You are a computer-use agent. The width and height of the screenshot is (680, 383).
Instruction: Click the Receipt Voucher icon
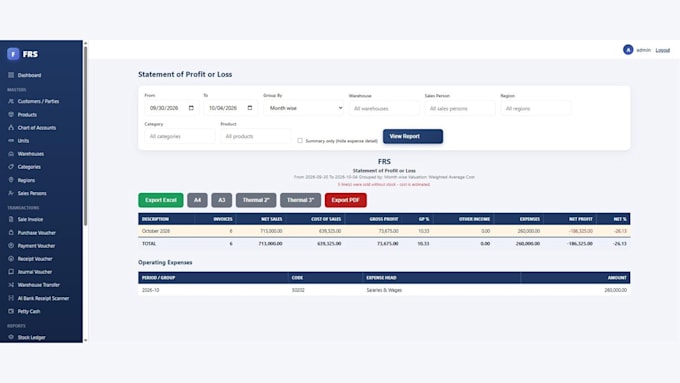point(11,259)
